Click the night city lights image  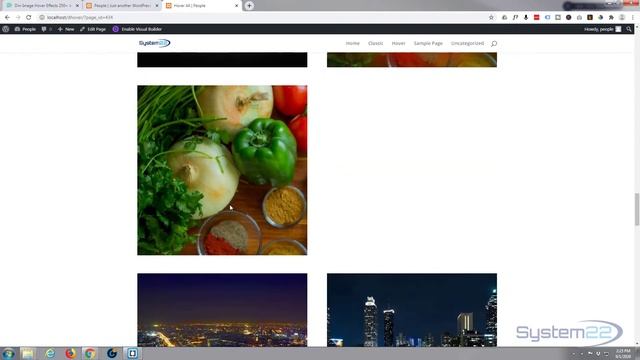(x=222, y=310)
